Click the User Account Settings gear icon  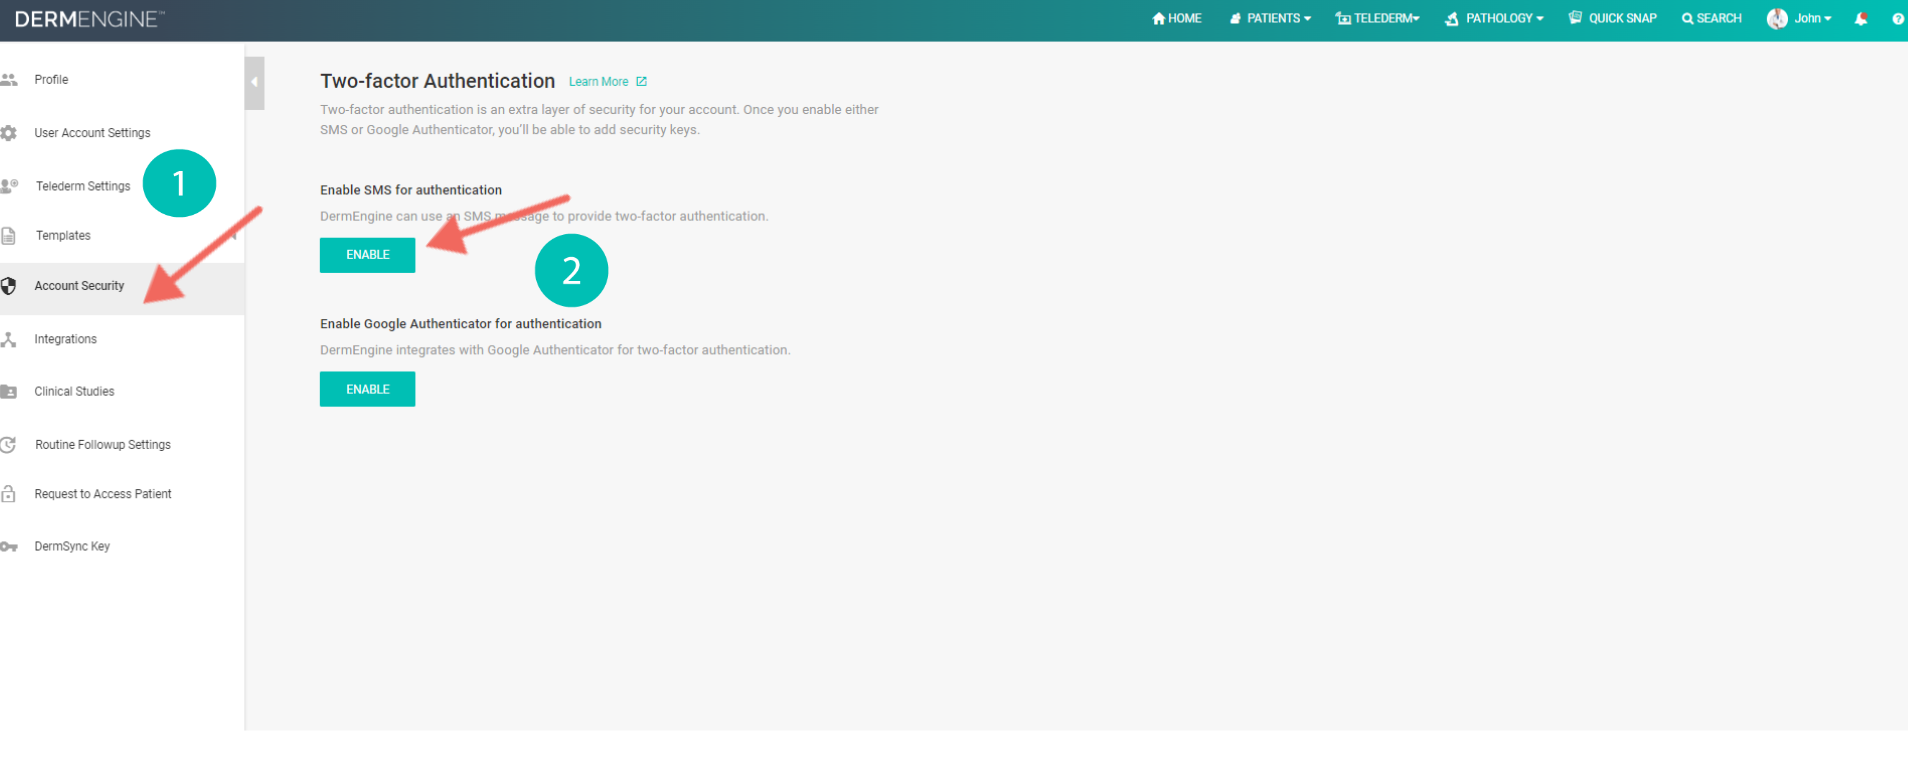(x=9, y=133)
